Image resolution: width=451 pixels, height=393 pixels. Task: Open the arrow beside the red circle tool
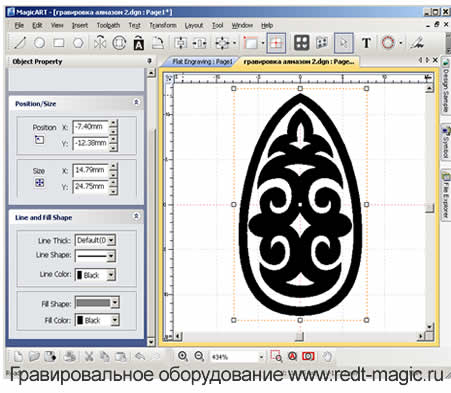click(401, 43)
